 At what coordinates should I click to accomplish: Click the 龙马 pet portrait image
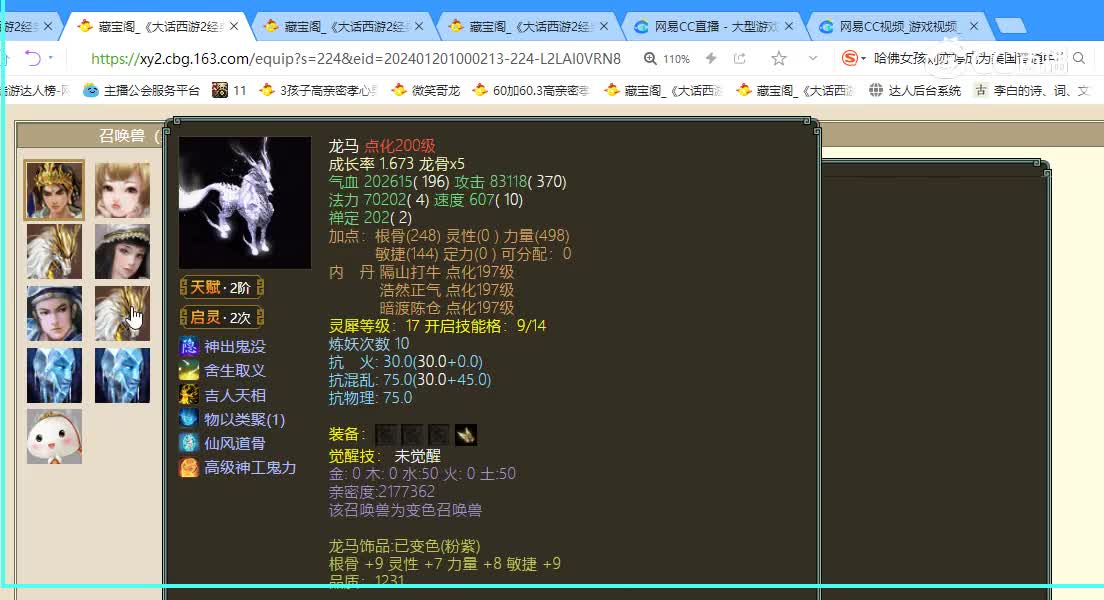[244, 203]
